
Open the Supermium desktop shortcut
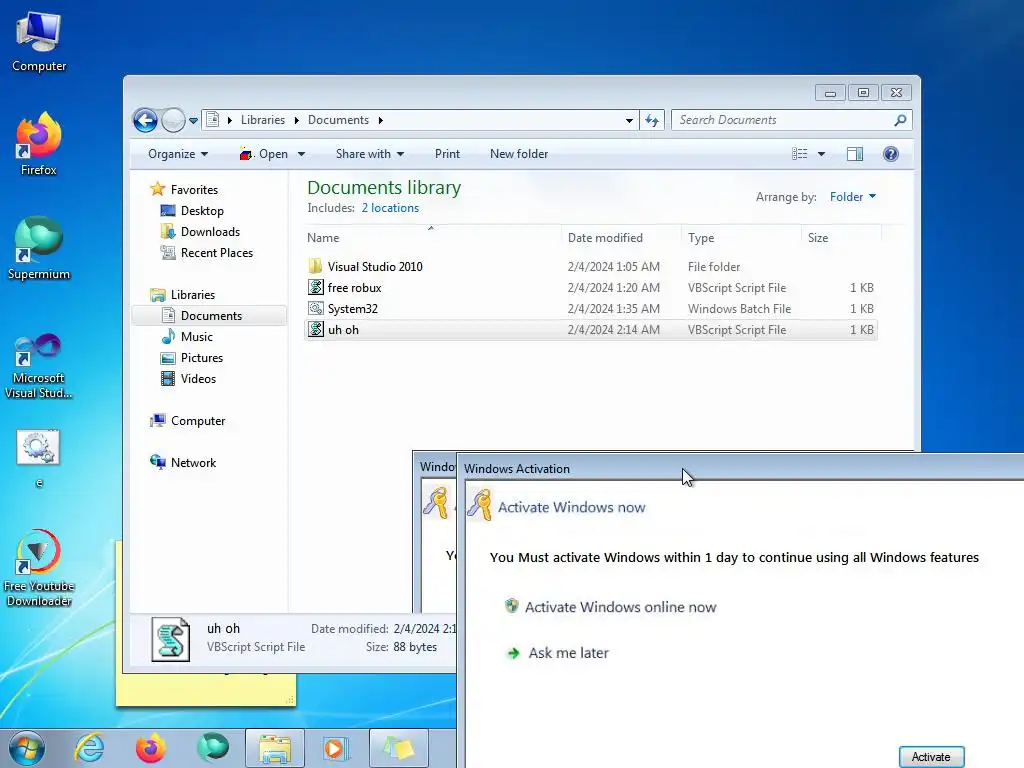(39, 248)
